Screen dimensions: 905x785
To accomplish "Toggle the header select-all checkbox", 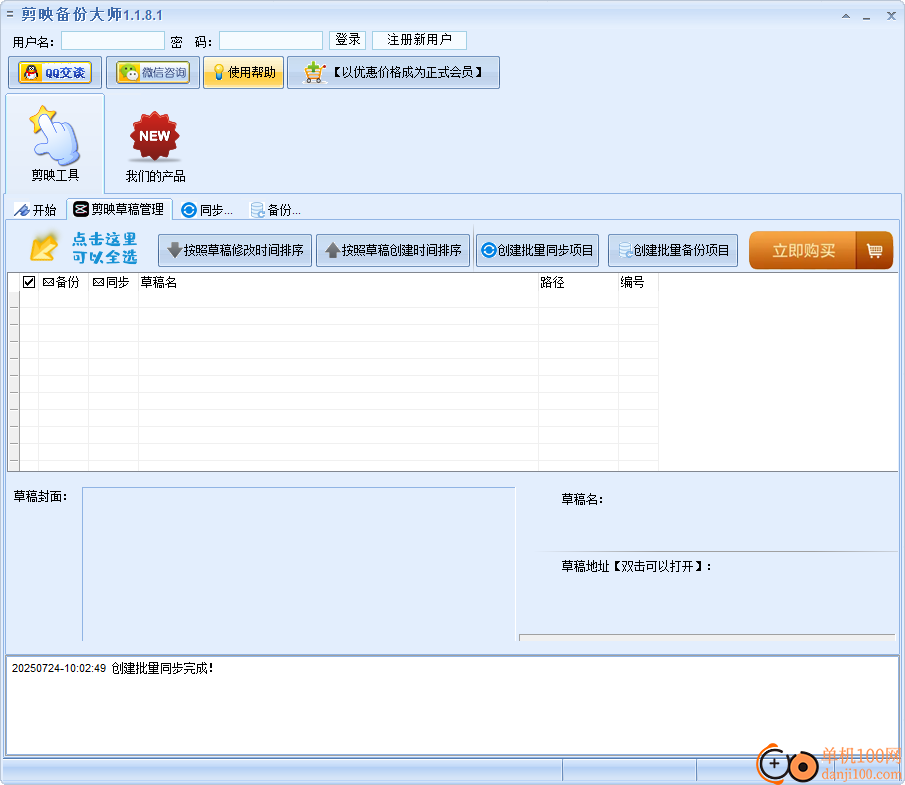I will pos(29,282).
